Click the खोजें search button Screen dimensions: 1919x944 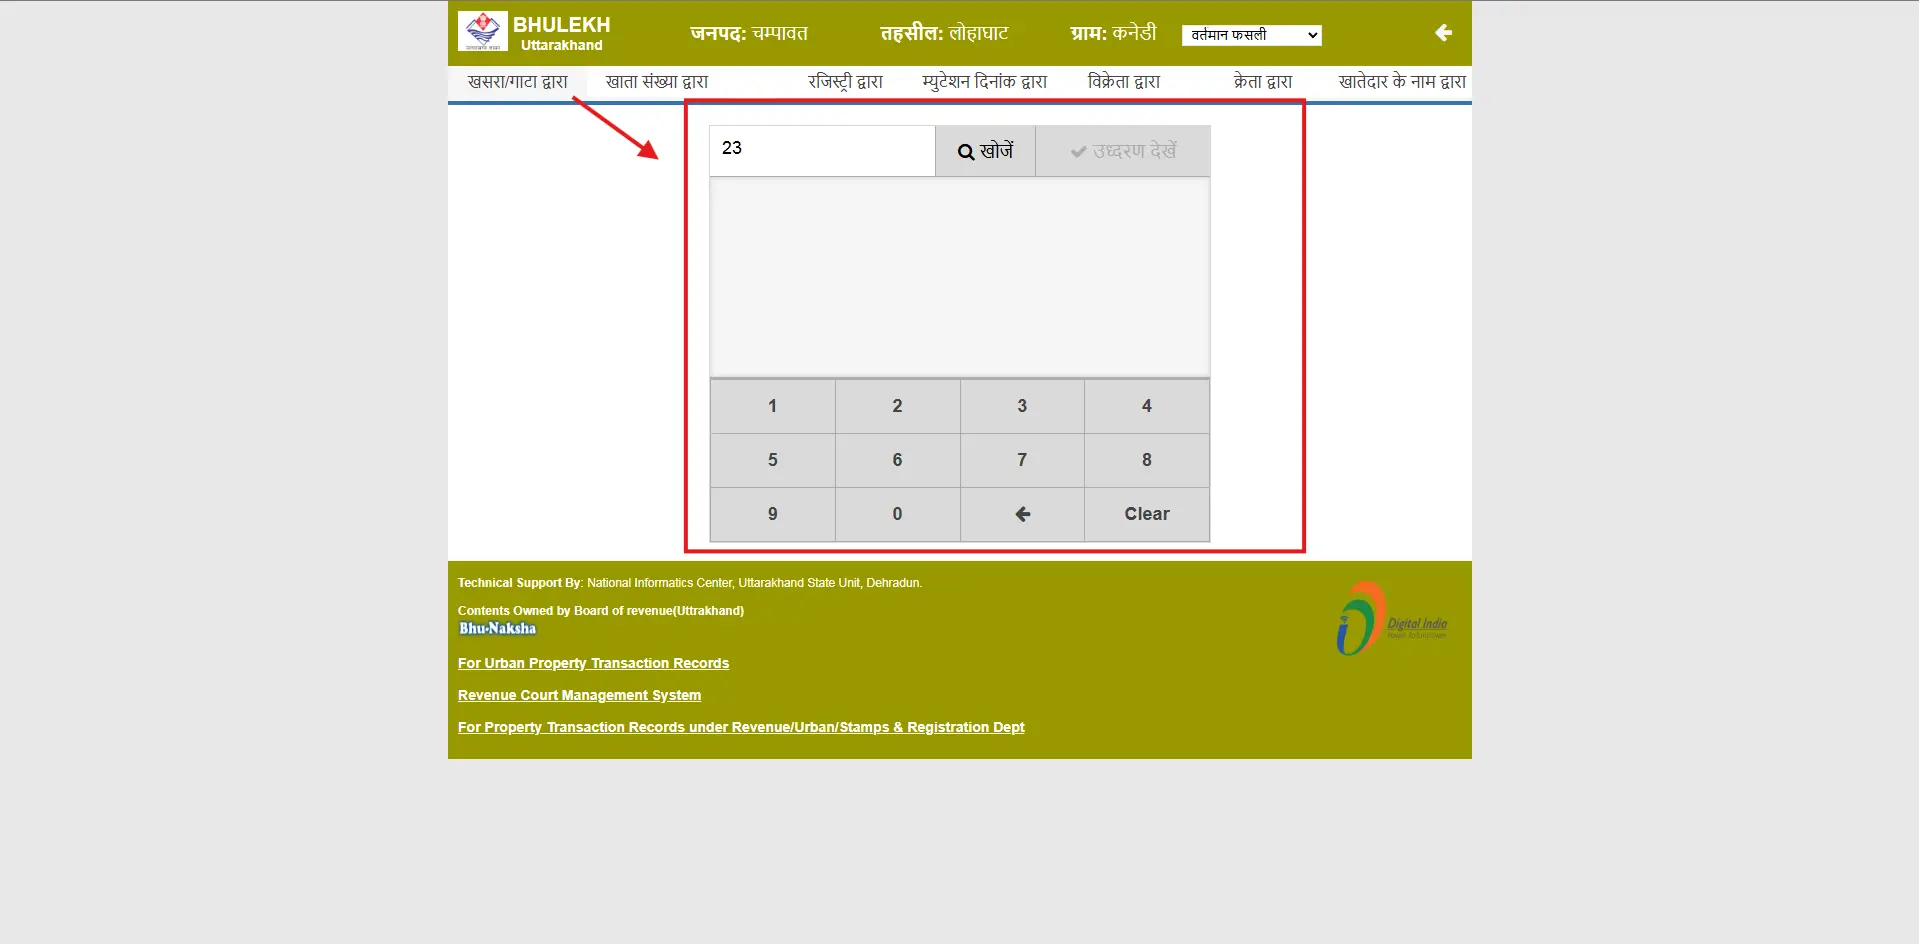pos(985,151)
